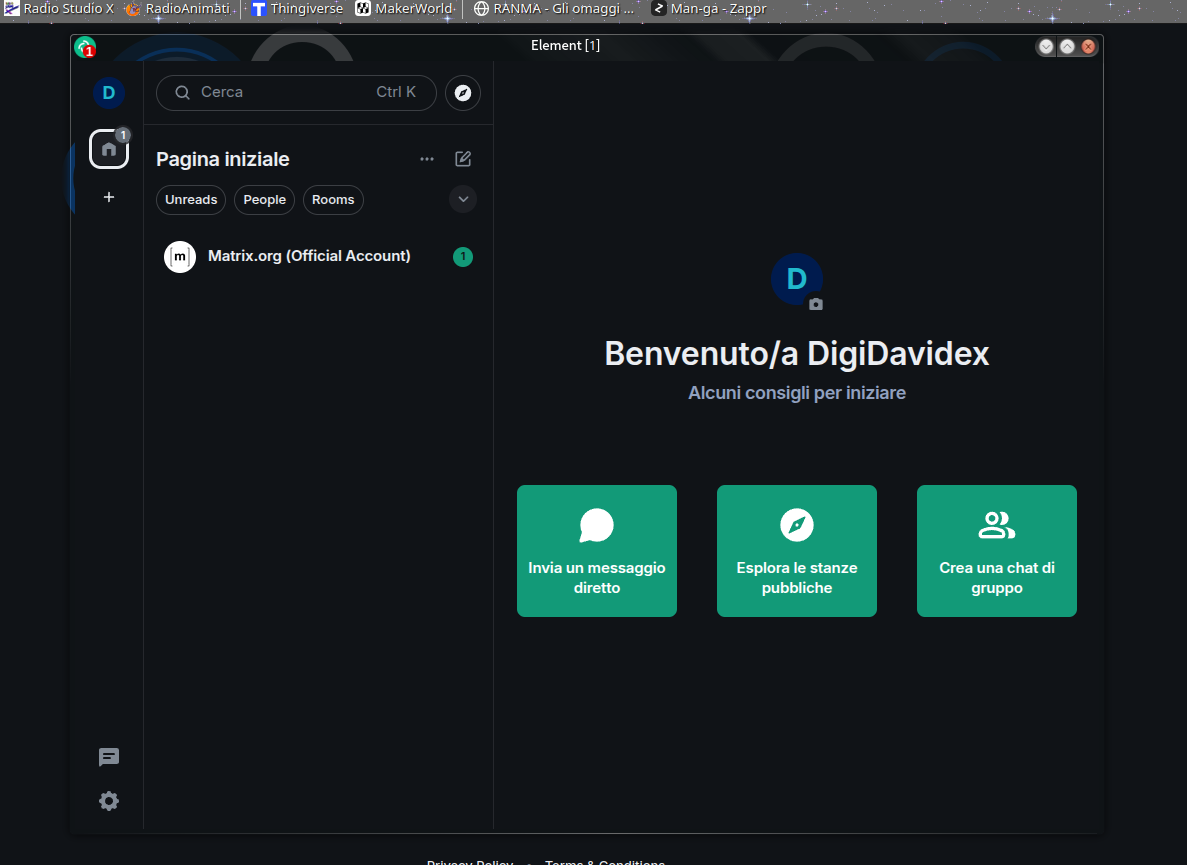
Task: Open the explore rooms compass icon
Action: [463, 92]
